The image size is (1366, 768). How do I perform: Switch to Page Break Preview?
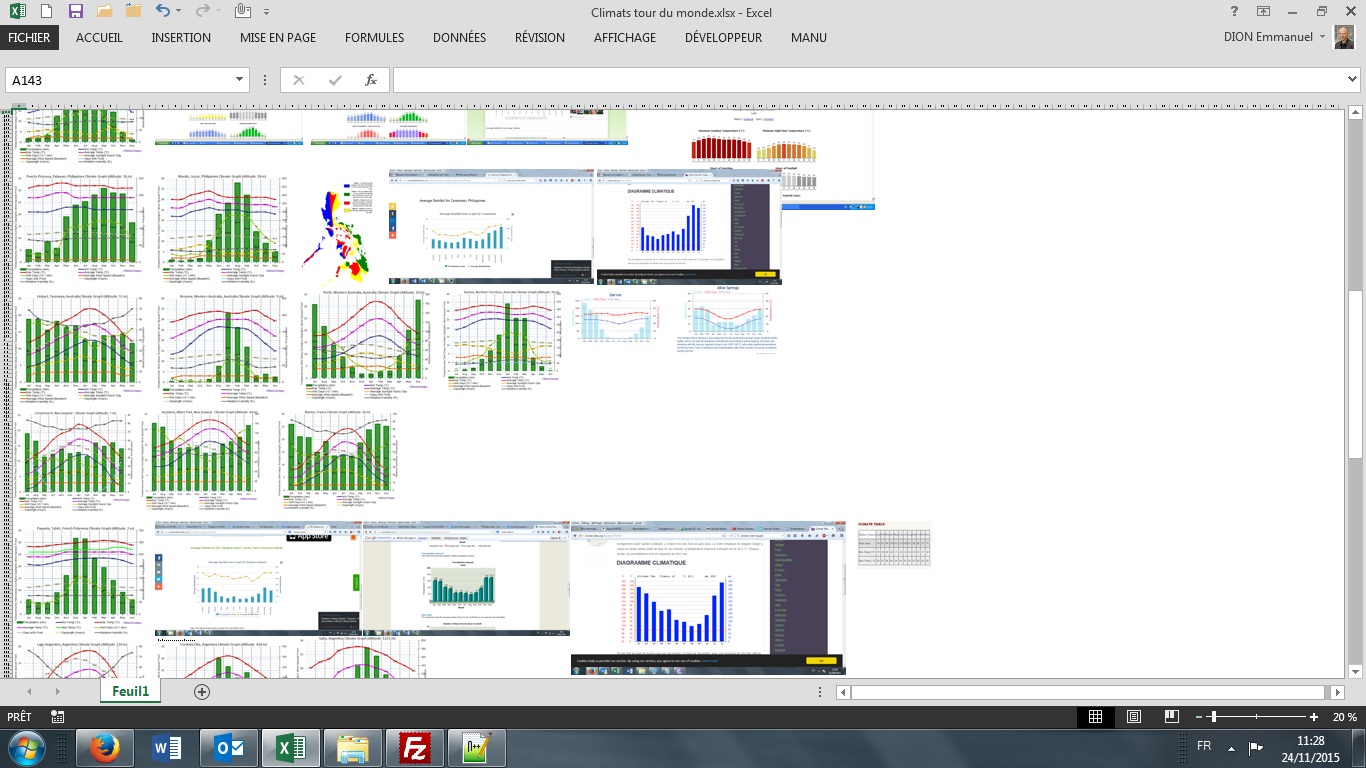coord(1171,717)
